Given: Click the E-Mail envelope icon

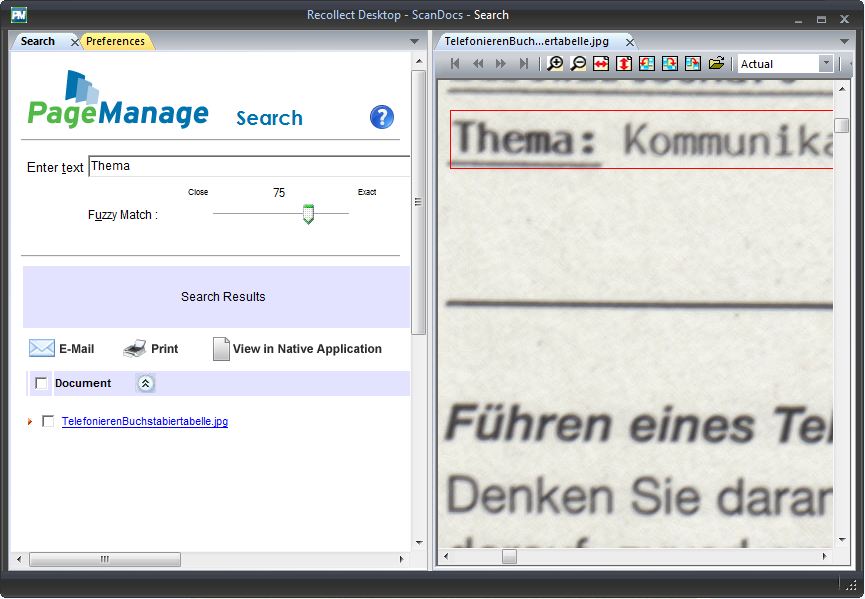Looking at the screenshot, I should point(42,349).
